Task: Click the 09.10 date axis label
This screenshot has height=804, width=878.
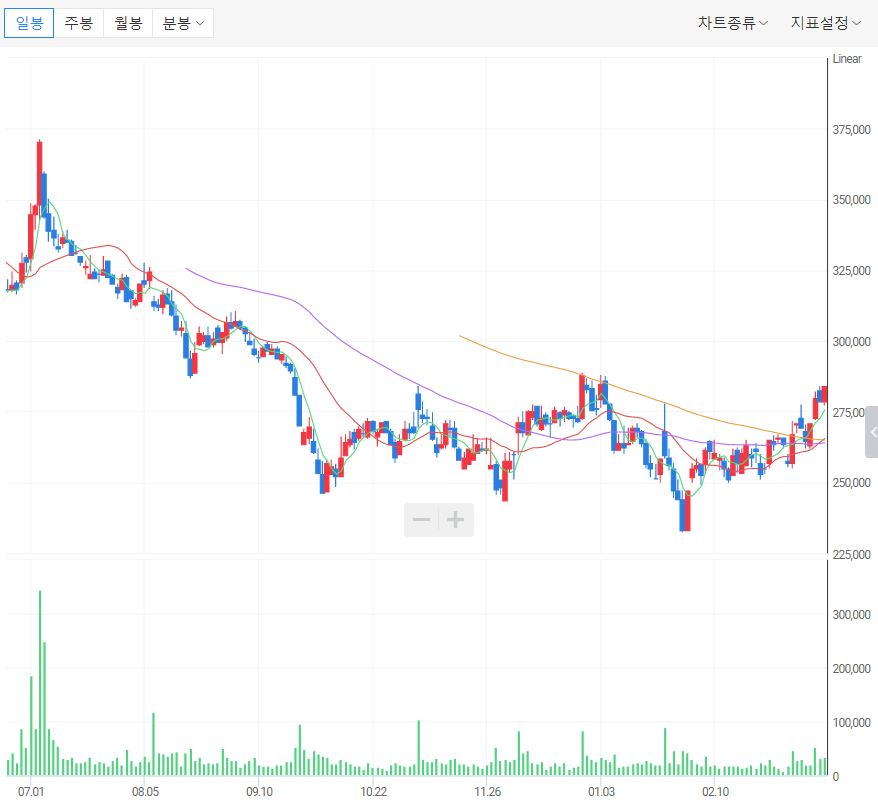Action: coord(259,792)
